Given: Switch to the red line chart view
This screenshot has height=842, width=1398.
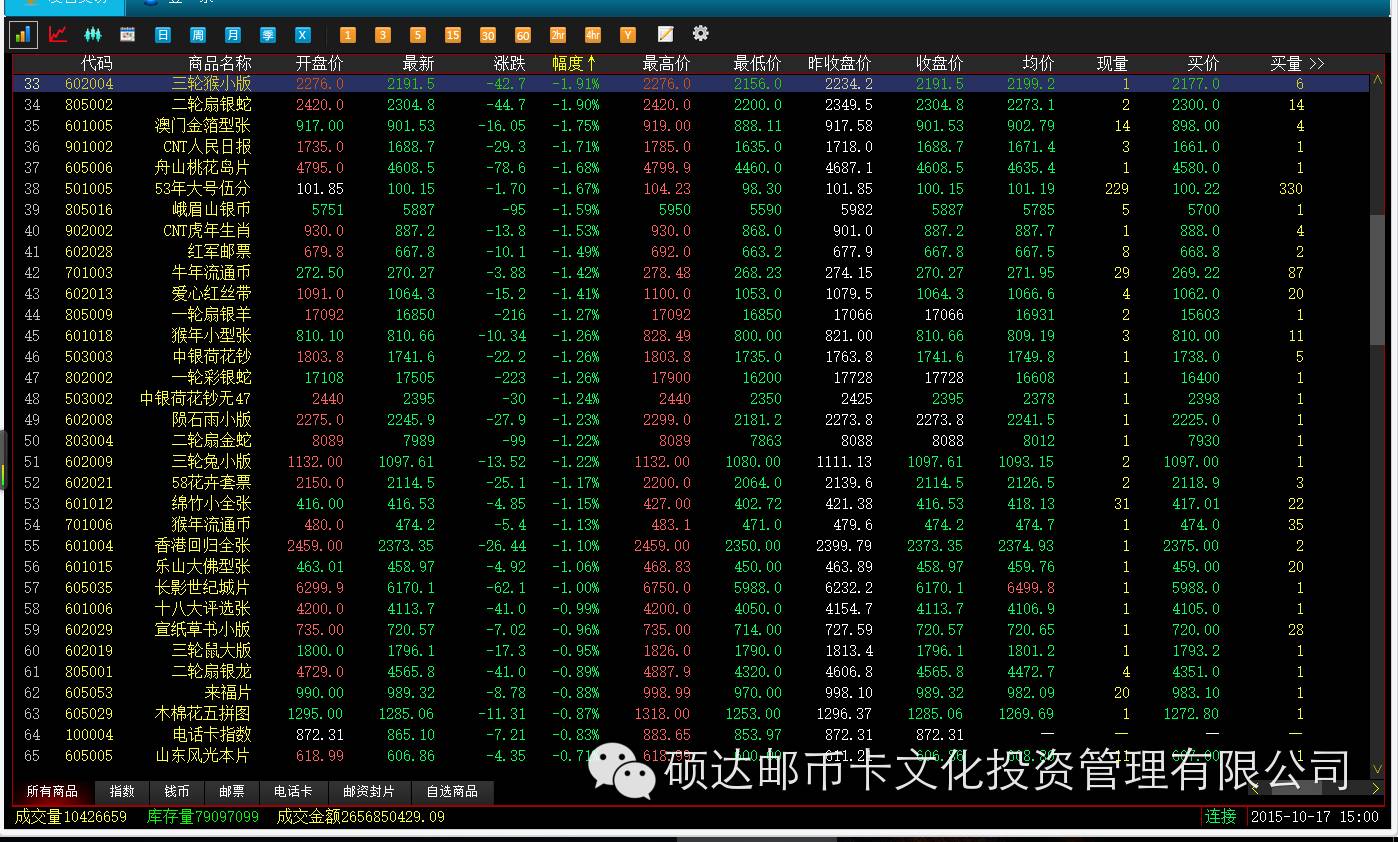Looking at the screenshot, I should tap(58, 34).
